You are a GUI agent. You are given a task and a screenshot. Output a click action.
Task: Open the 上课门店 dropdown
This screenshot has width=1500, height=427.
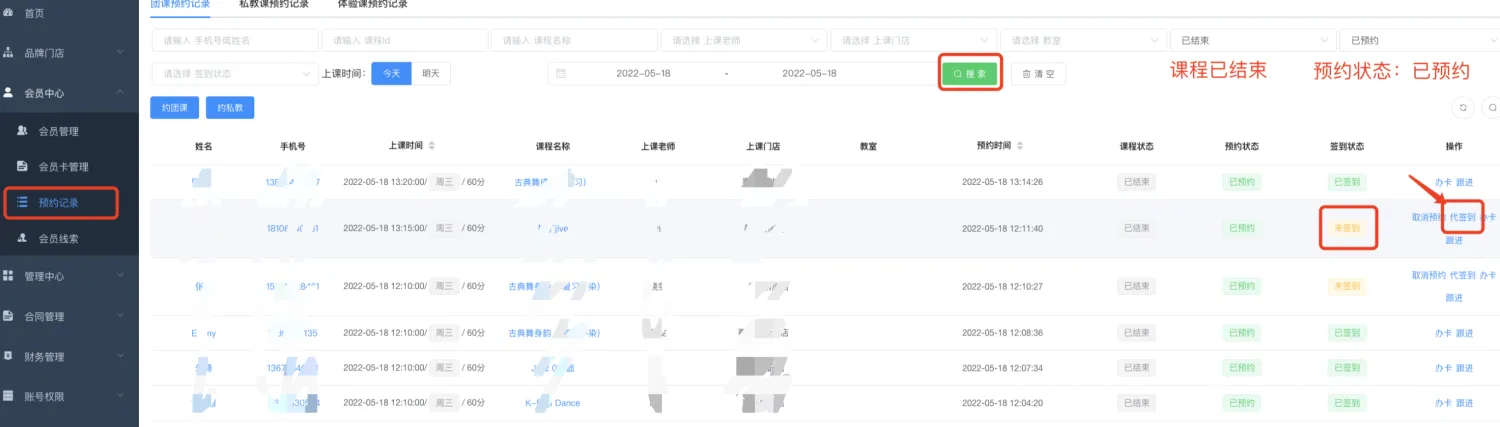912,41
